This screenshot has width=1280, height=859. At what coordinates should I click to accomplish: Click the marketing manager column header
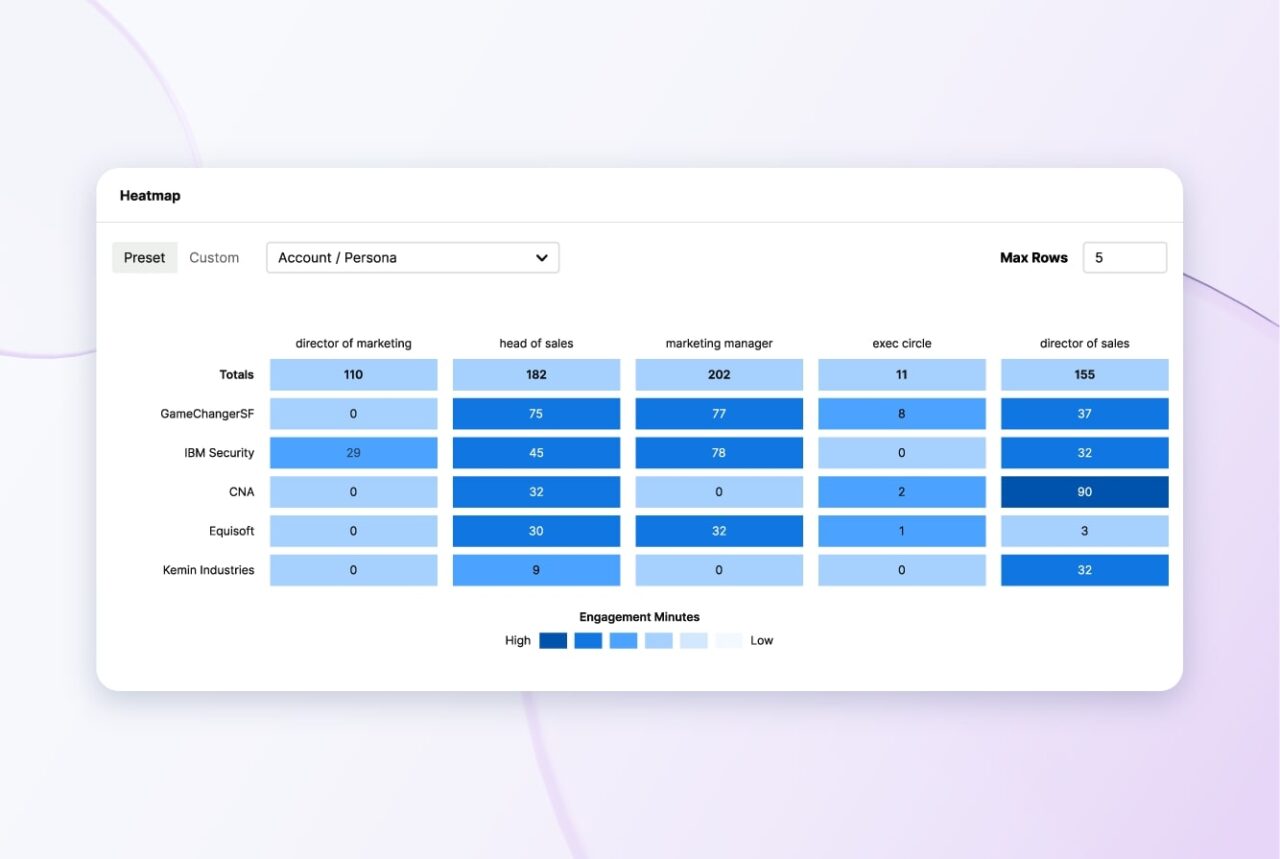[719, 344]
